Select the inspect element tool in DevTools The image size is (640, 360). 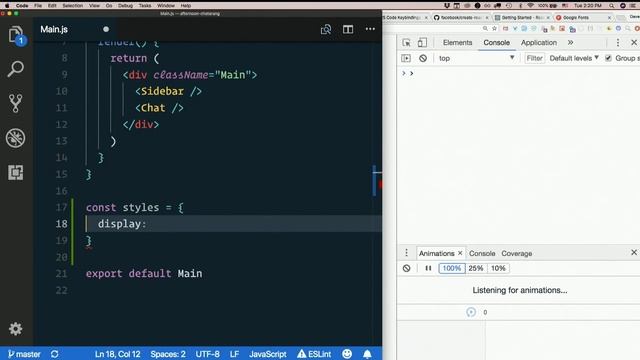pyautogui.click(x=407, y=43)
